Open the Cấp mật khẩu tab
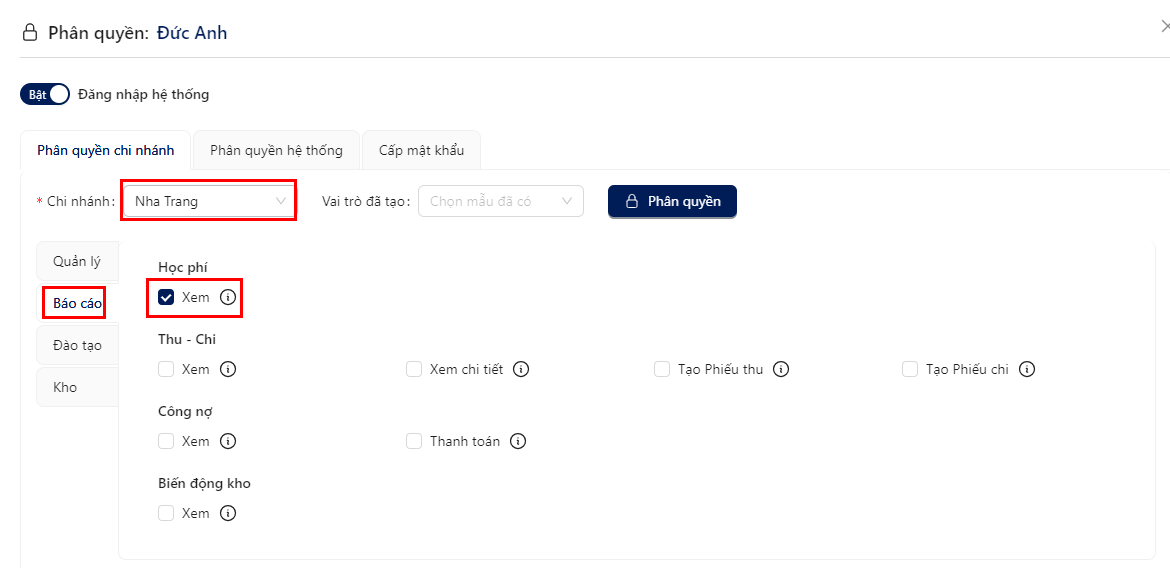Screen dimensions: 1170x568 (422, 151)
